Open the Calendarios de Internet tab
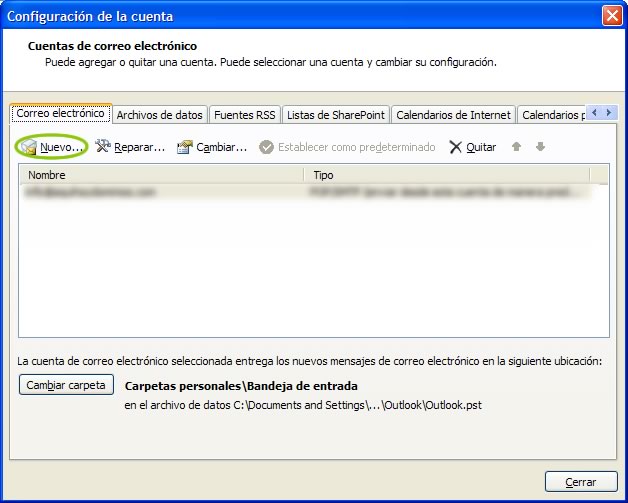 pyautogui.click(x=453, y=115)
